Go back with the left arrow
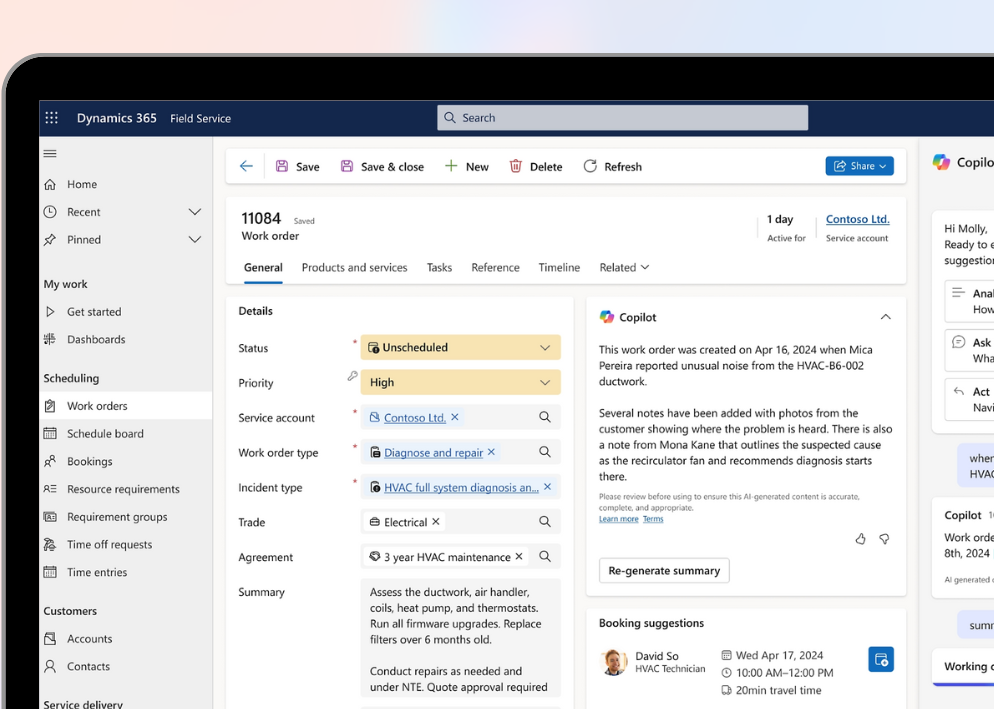Screen dimensions: 994x709 (246, 166)
